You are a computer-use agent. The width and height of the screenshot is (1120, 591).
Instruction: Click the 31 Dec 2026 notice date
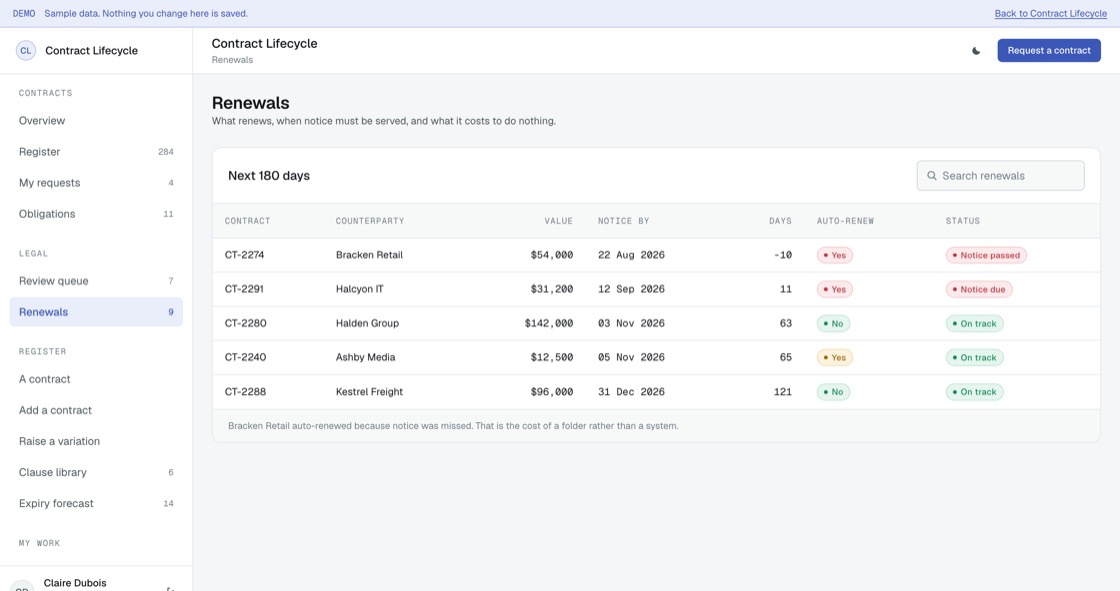(x=631, y=392)
